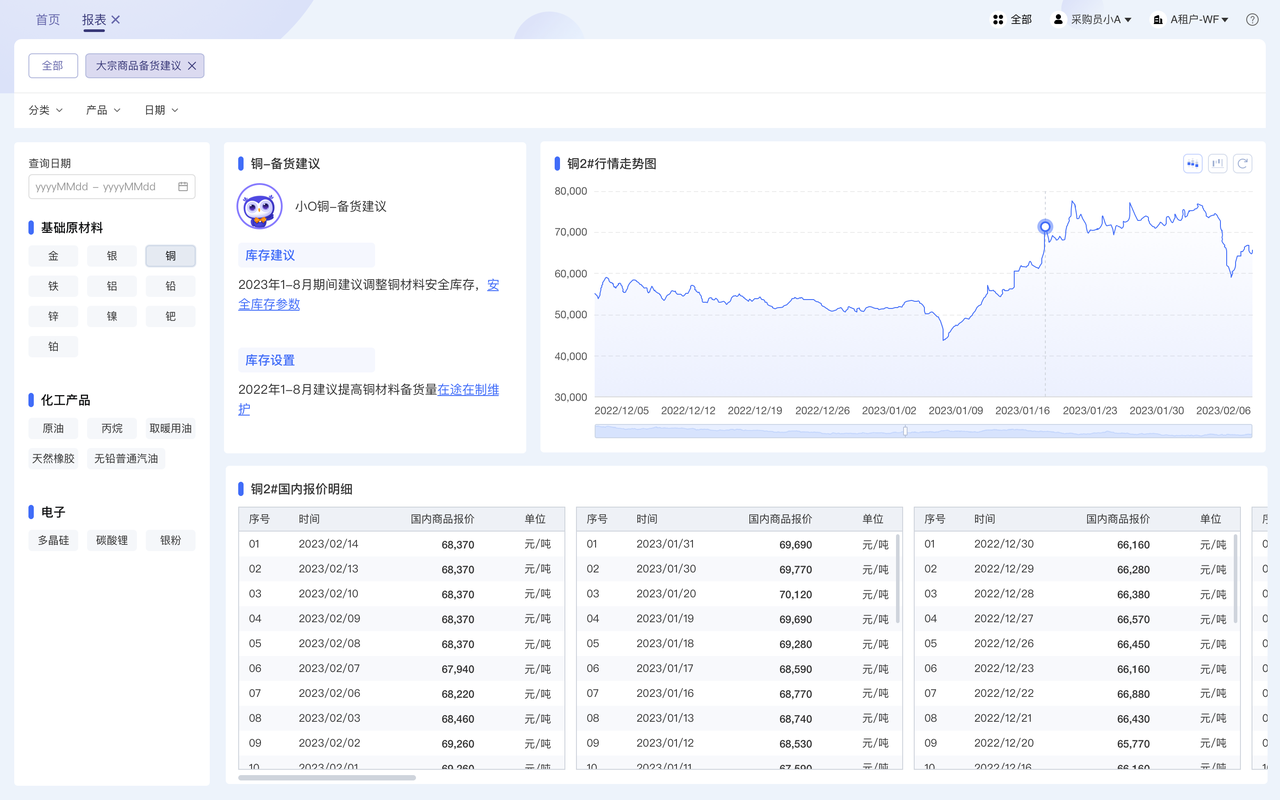Click the four-dot grid icon beside 全部

pyautogui.click(x=997, y=20)
